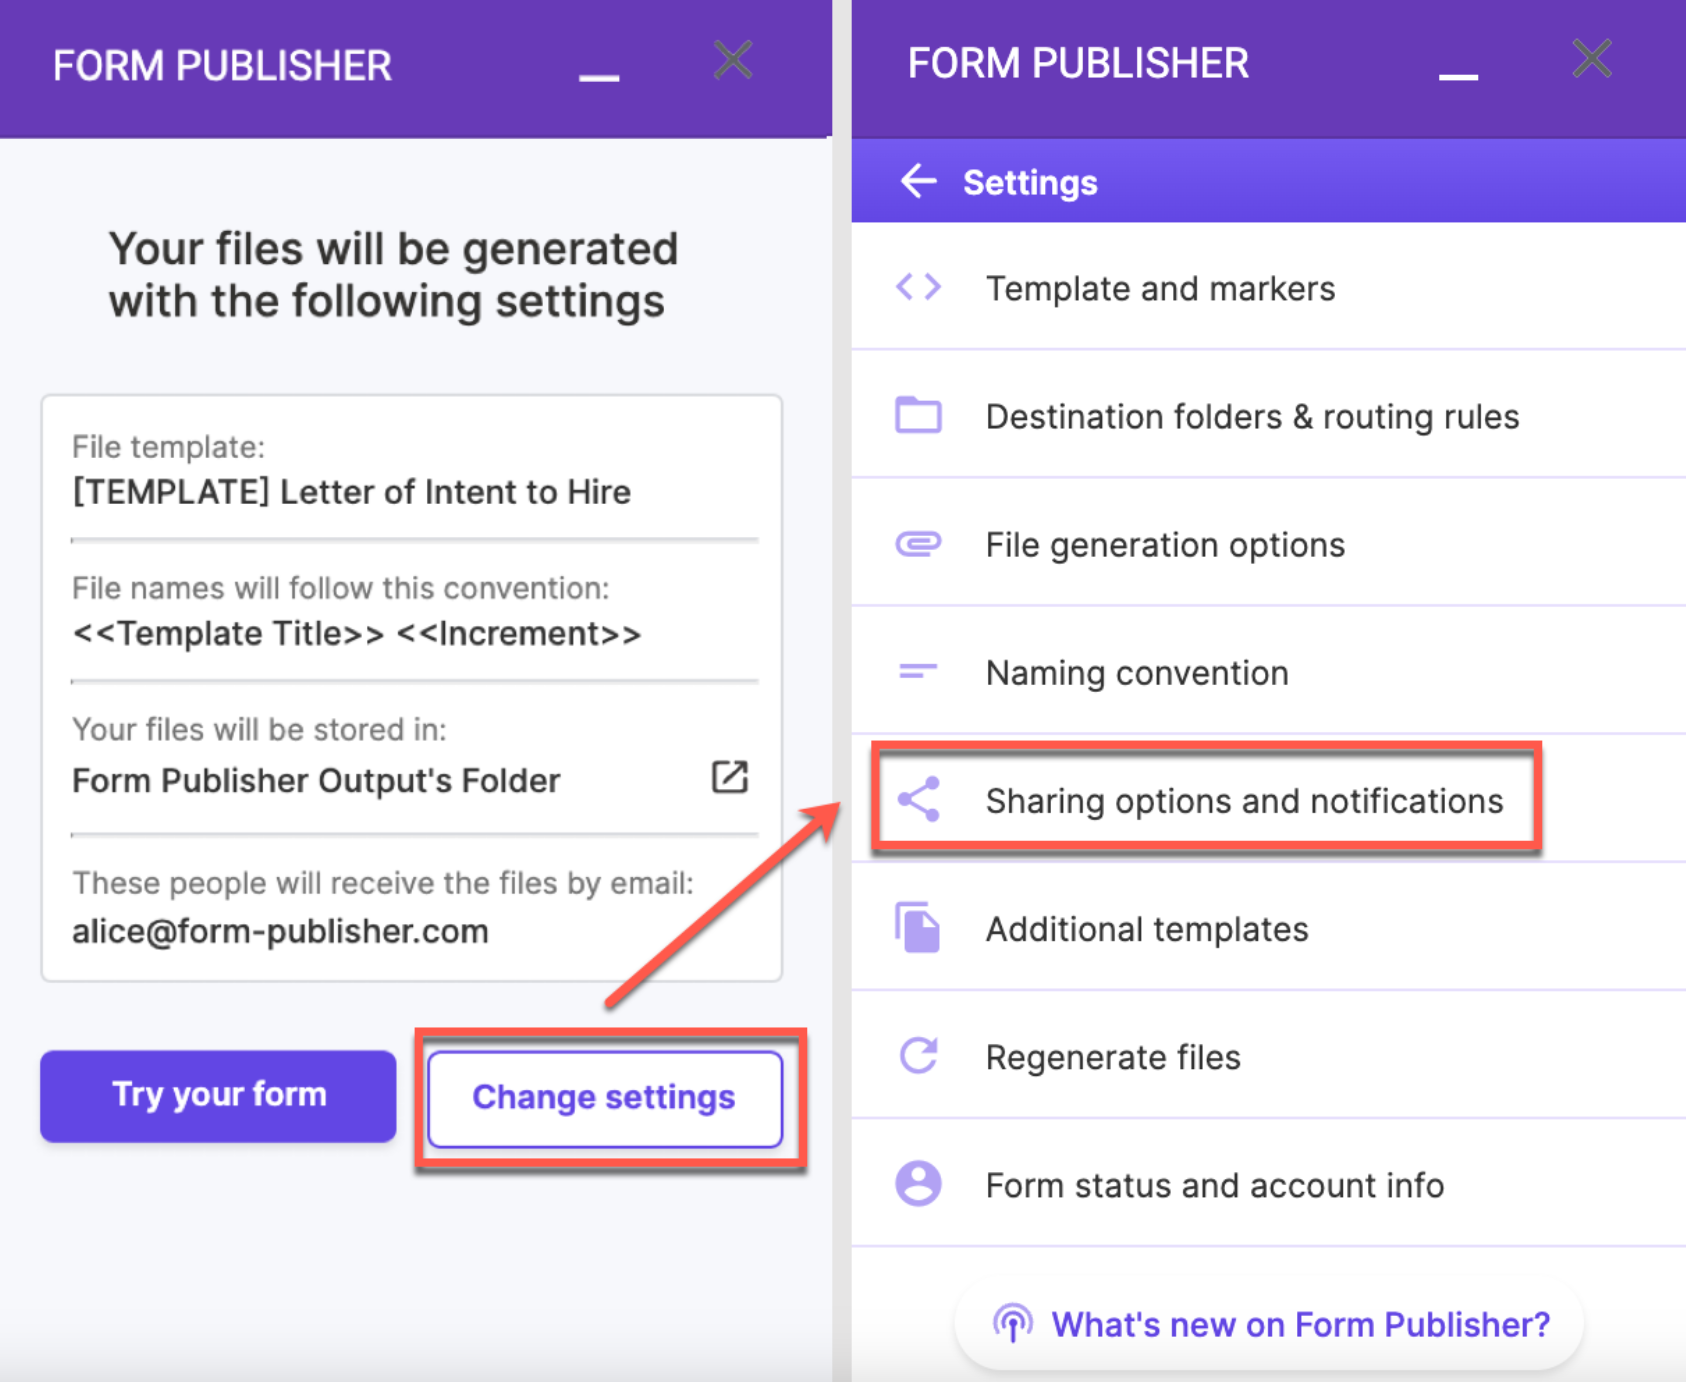The width and height of the screenshot is (1686, 1382).
Task: Click Form Publisher Output's Folder name
Action: tap(316, 780)
